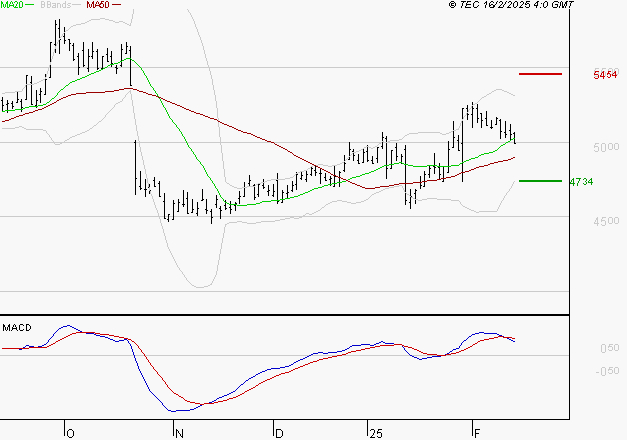Select the green support line marker
Screen dimensions: 627x440
pyautogui.click(x=541, y=181)
